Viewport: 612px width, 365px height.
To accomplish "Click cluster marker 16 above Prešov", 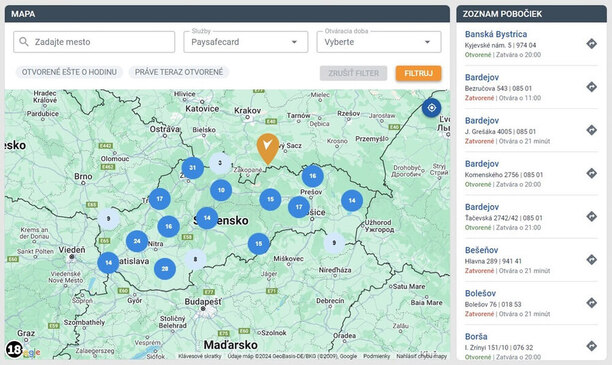I will tap(313, 176).
